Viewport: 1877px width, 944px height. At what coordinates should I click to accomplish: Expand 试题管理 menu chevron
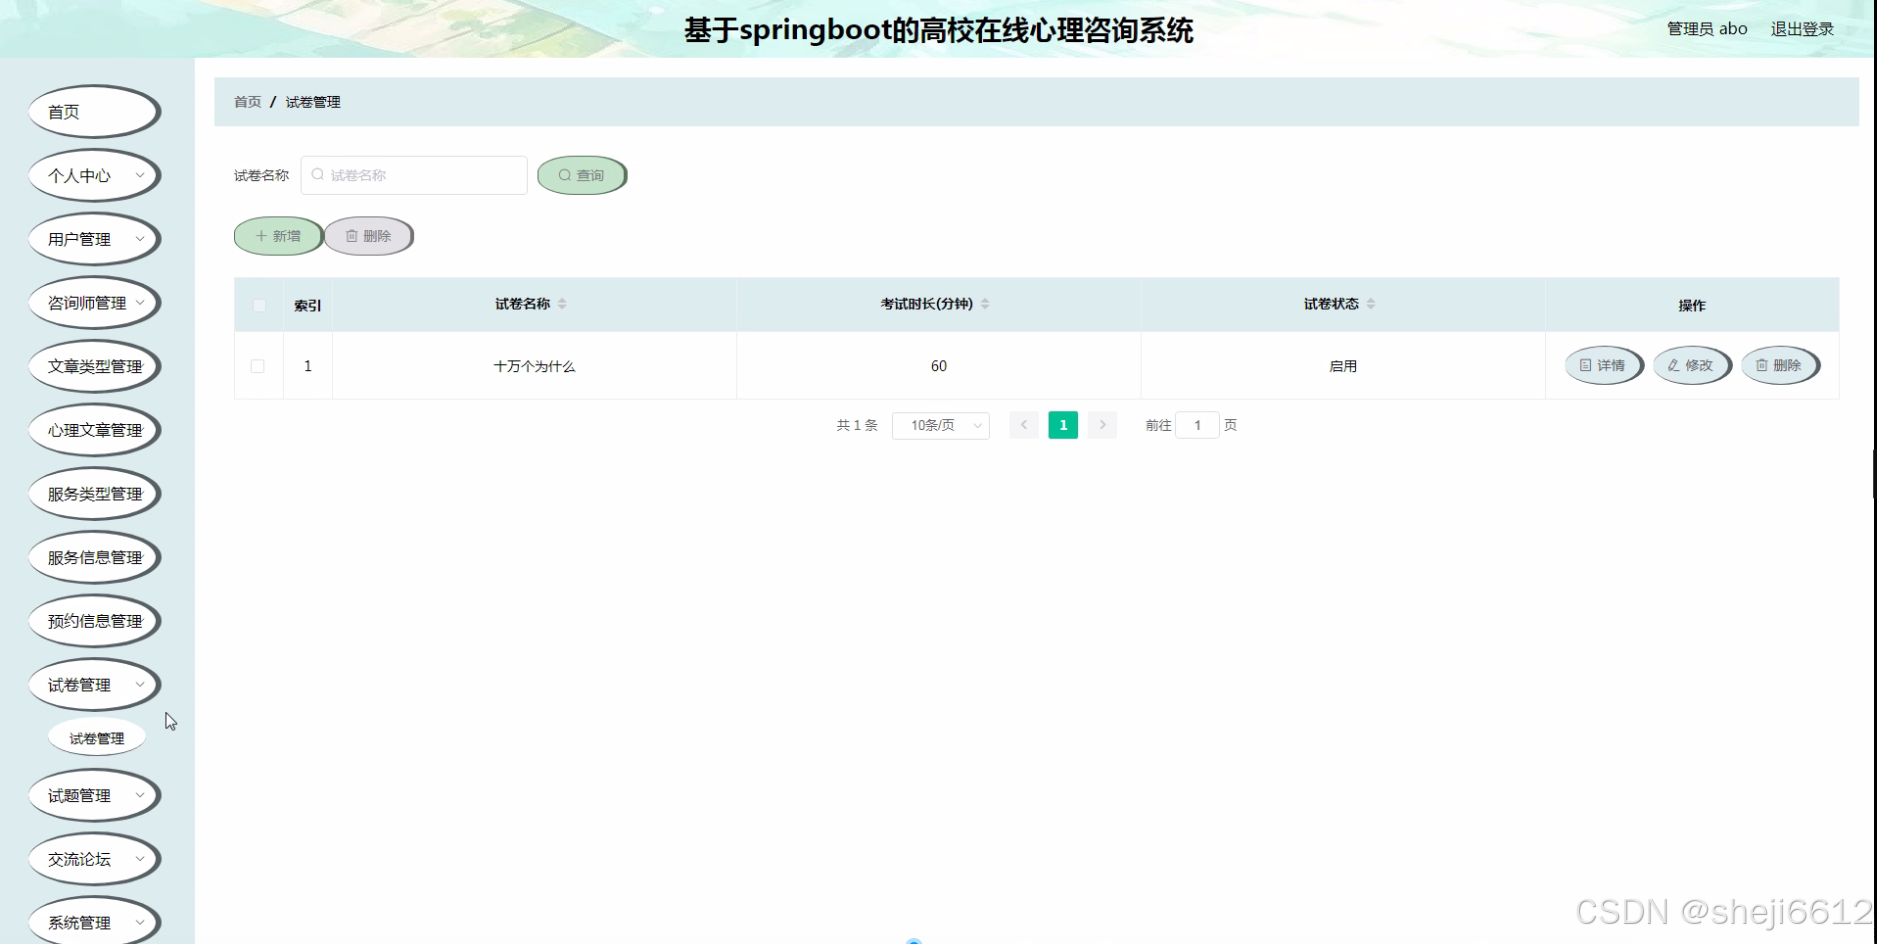point(140,795)
